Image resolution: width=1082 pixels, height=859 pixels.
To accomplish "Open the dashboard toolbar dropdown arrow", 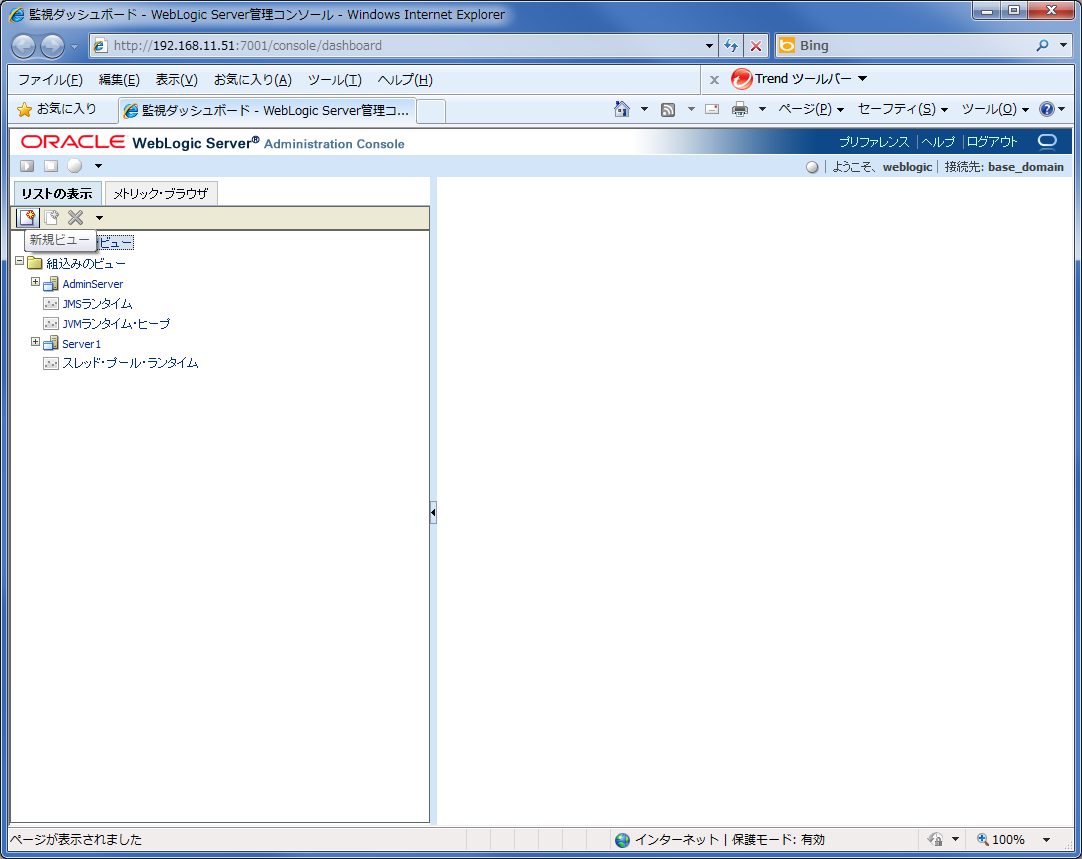I will pos(98,166).
